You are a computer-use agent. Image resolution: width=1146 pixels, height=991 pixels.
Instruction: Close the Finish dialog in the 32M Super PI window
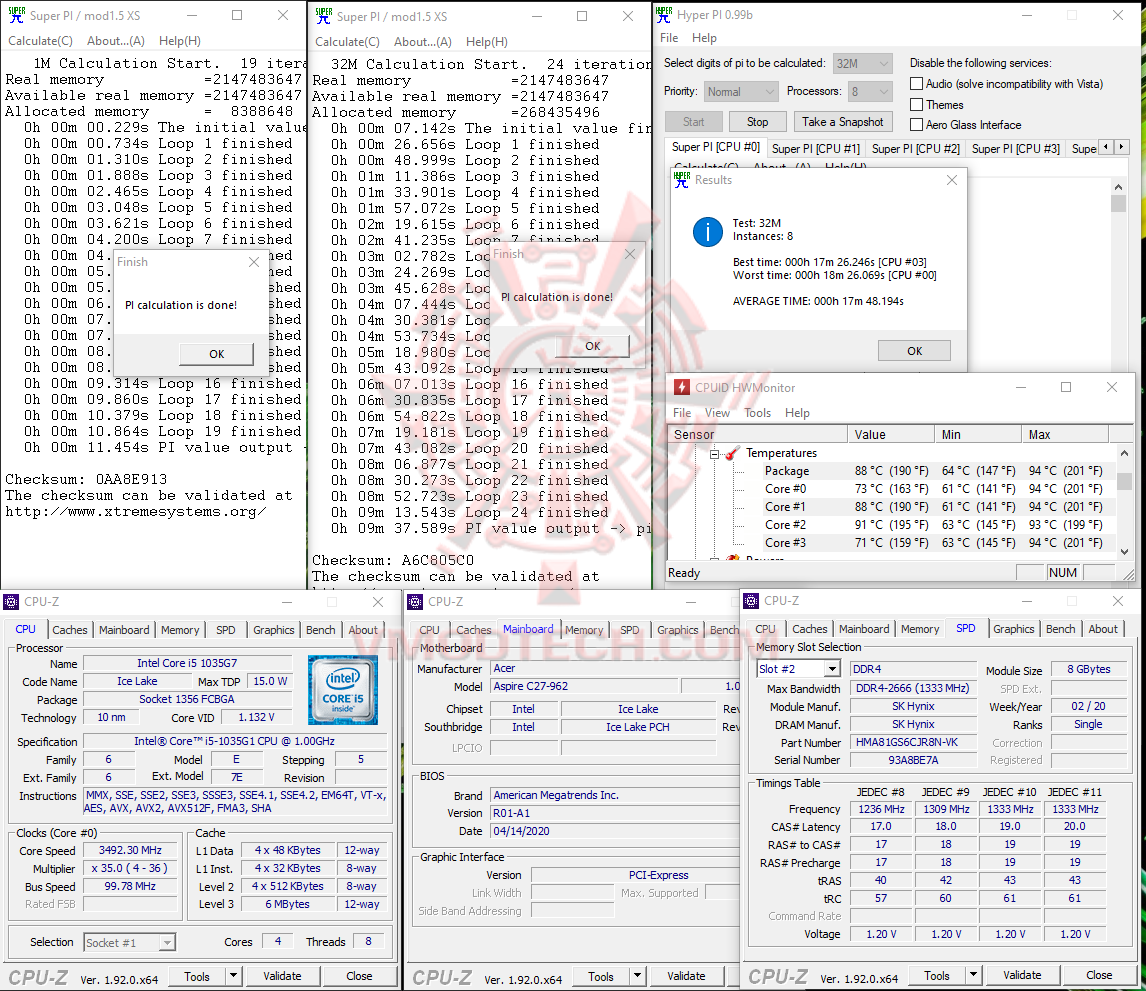coord(630,254)
